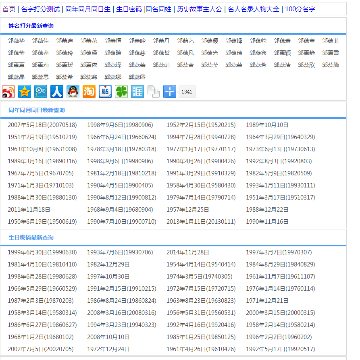Open date link 1993年1月11日(19930111)

(x=280, y=185)
